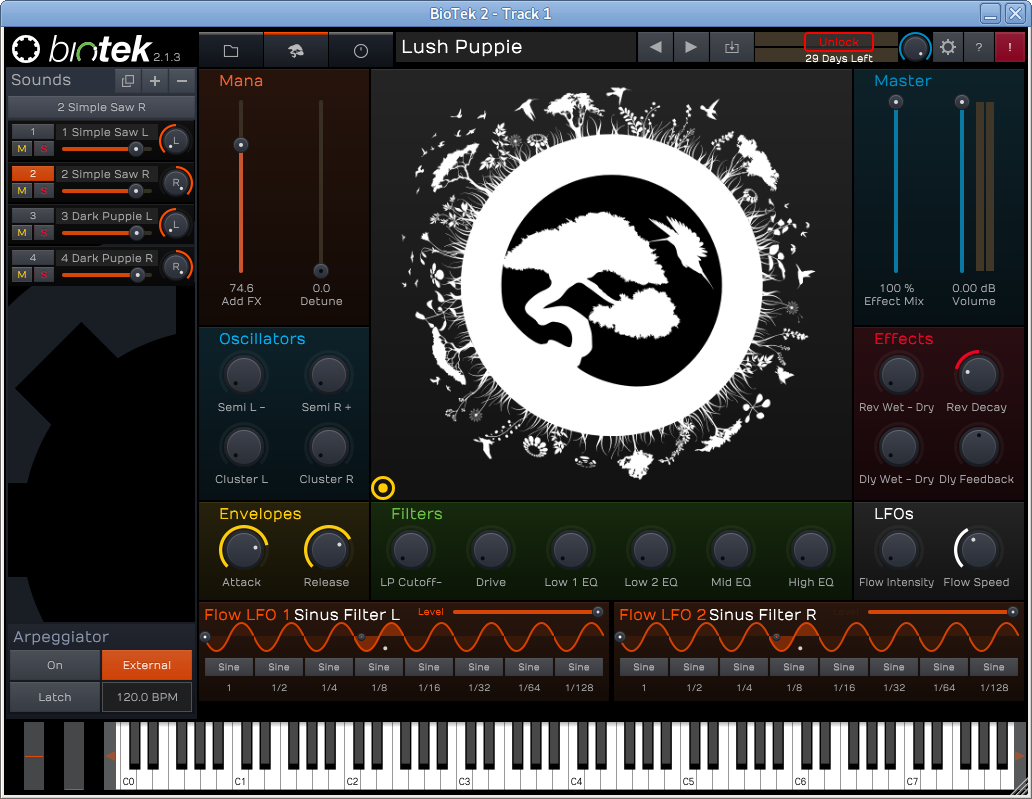Select 1/8 rate in Flow LFO 1
This screenshot has width=1032, height=799.
click(379, 688)
